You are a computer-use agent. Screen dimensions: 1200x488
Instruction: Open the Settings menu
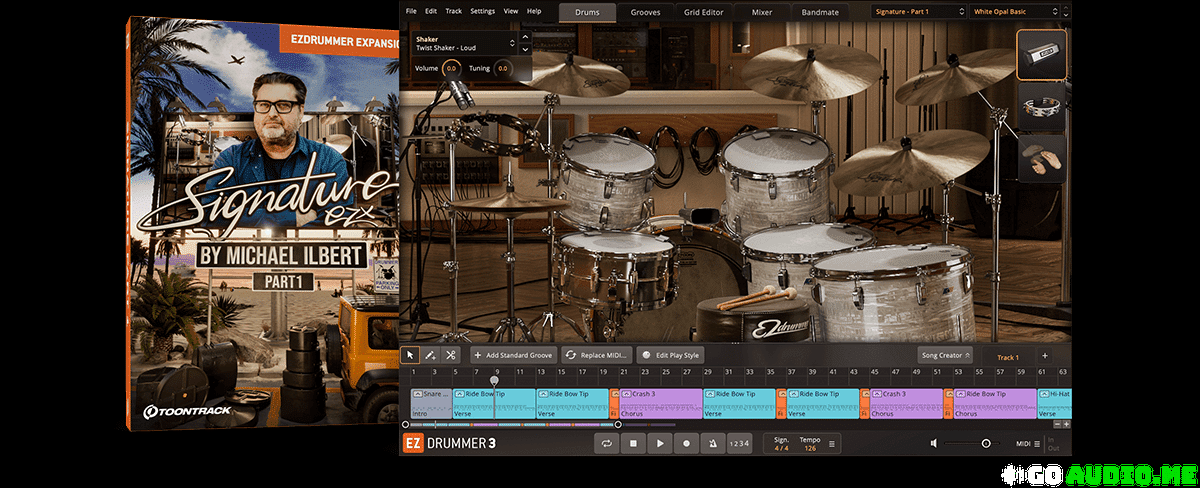(x=482, y=11)
